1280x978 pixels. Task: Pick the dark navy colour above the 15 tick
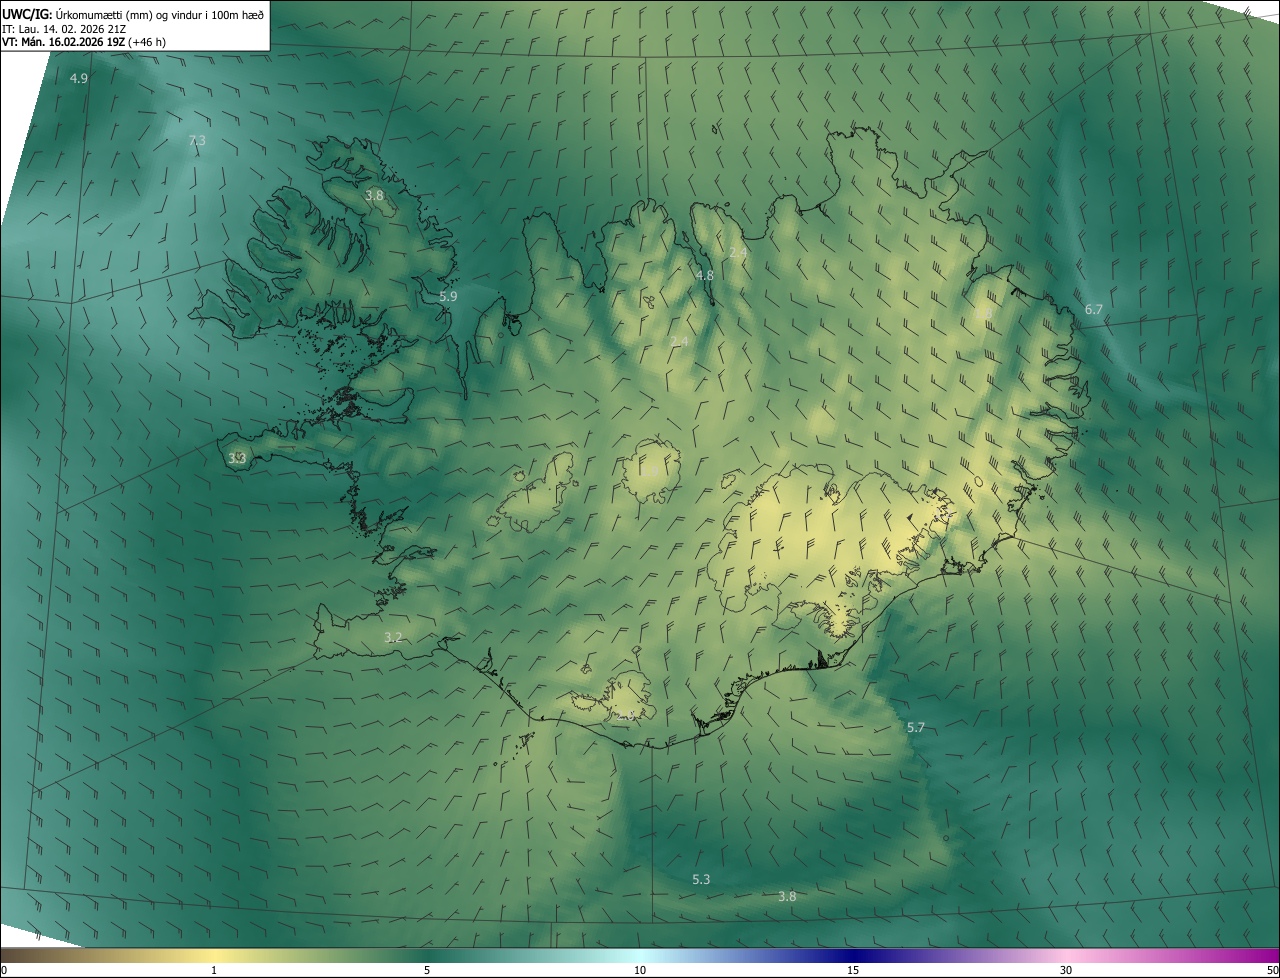tap(853, 956)
